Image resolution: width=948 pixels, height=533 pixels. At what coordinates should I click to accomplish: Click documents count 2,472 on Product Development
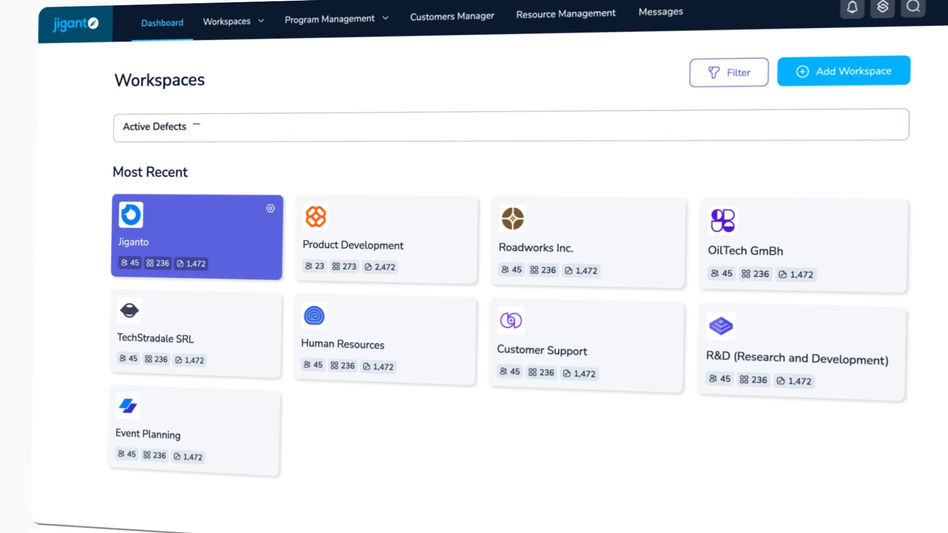(x=380, y=267)
